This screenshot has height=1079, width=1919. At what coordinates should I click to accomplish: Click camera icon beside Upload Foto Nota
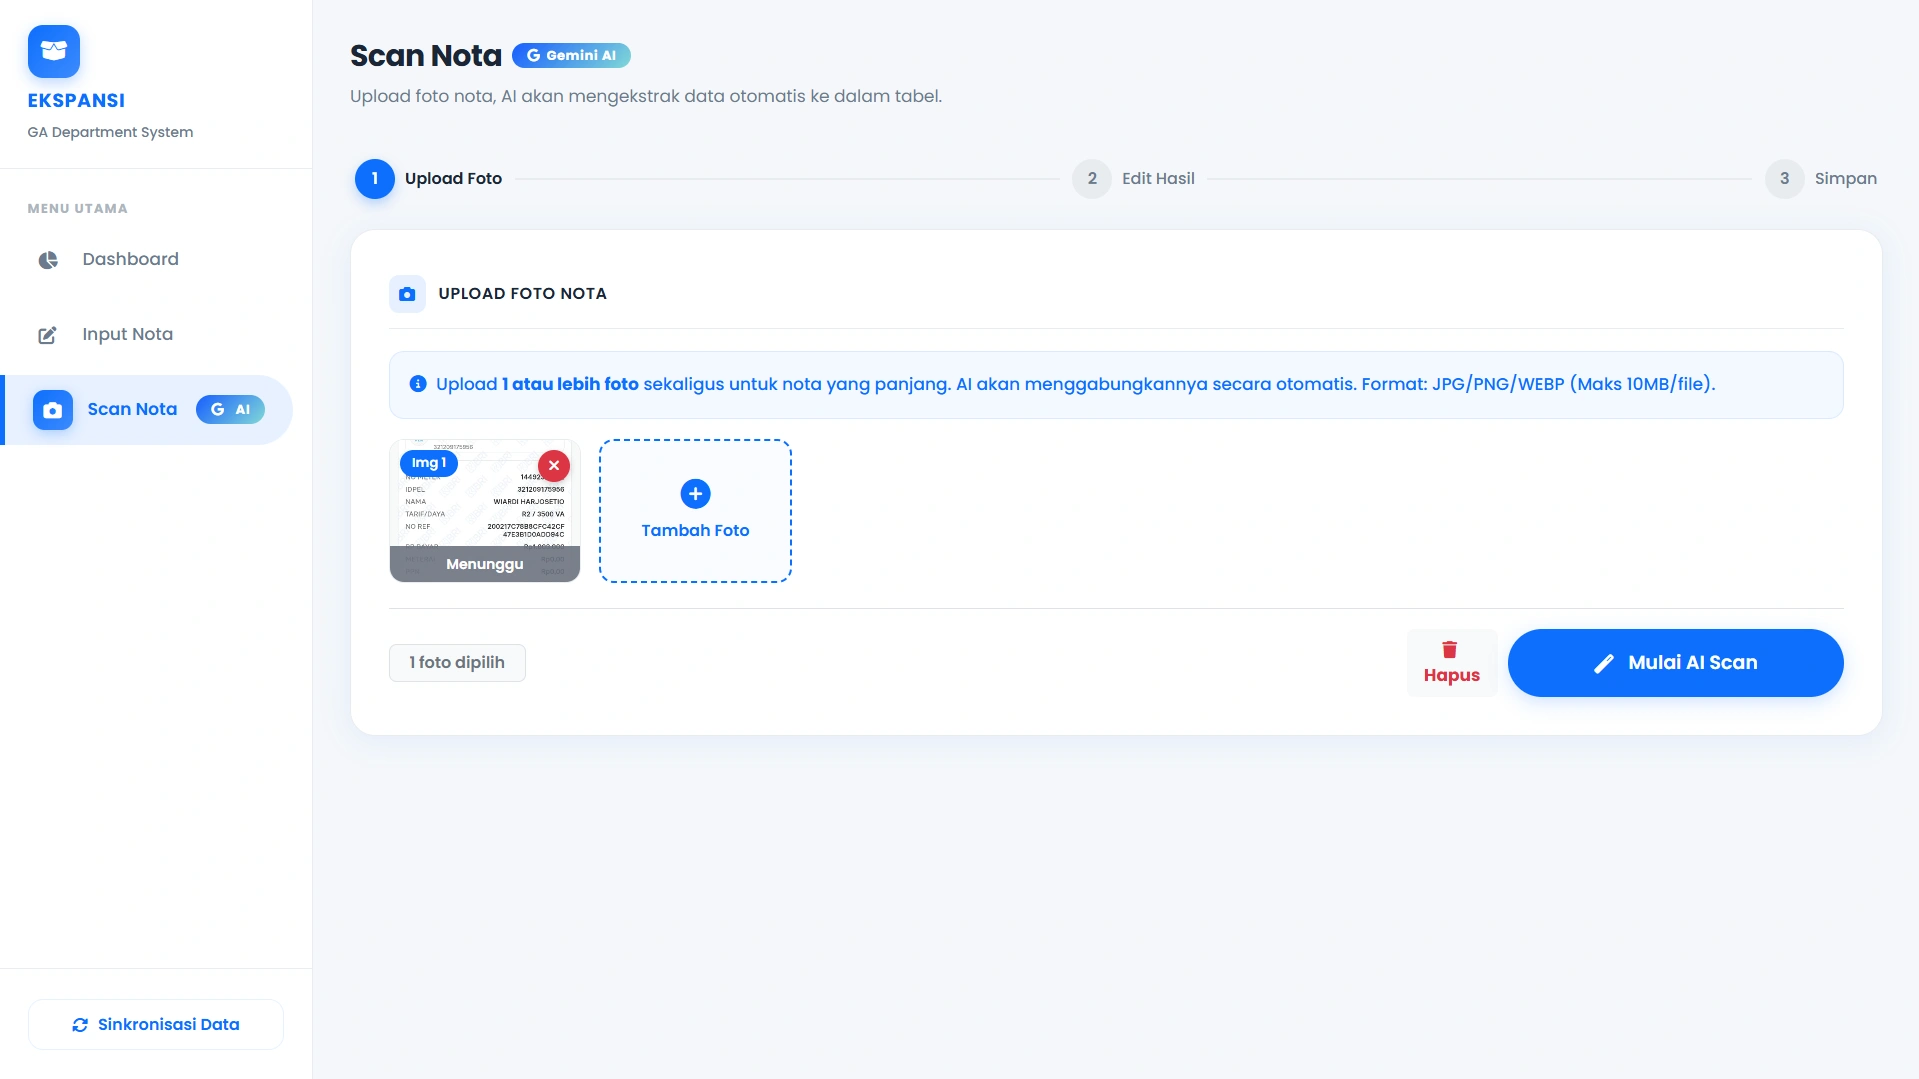(x=407, y=294)
